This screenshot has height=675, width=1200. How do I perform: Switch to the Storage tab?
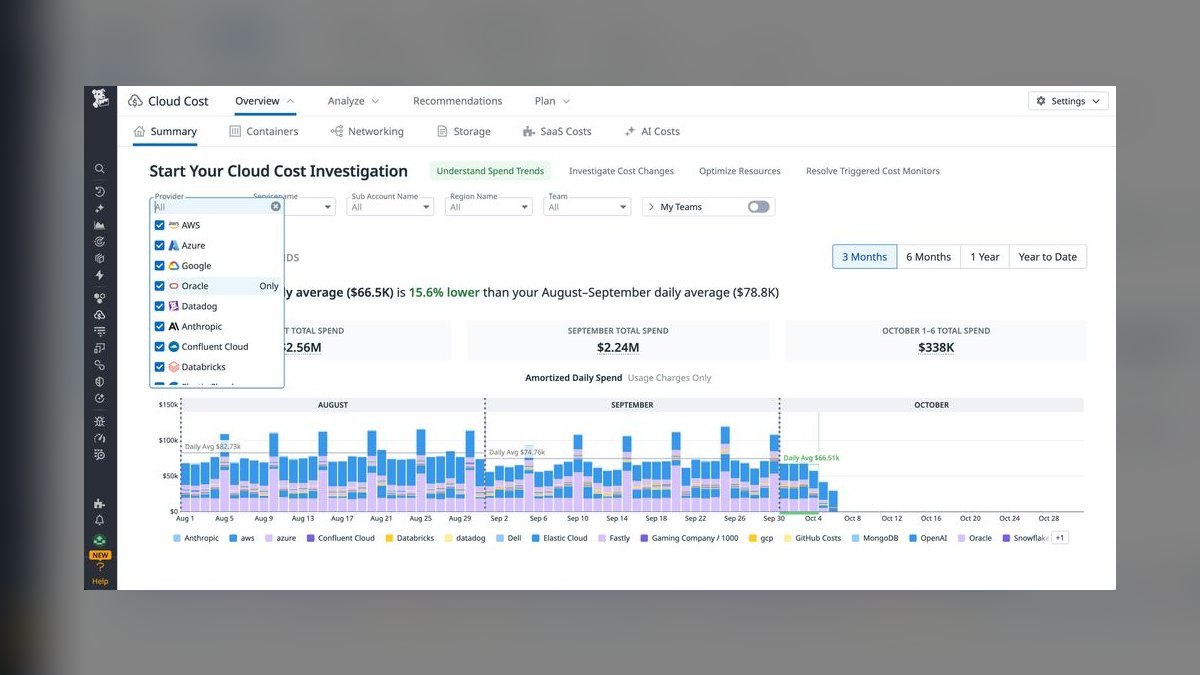point(464,131)
